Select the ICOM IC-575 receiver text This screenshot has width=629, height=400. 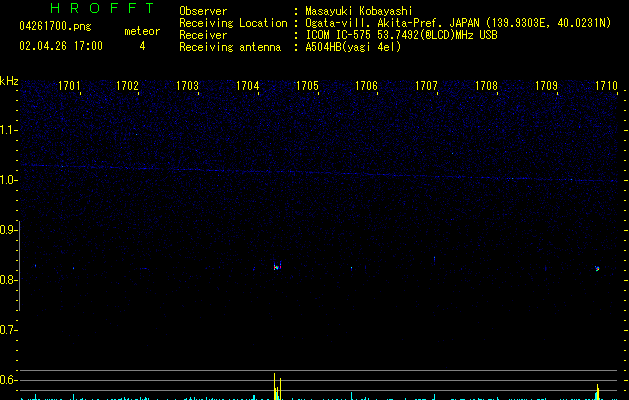[401, 35]
